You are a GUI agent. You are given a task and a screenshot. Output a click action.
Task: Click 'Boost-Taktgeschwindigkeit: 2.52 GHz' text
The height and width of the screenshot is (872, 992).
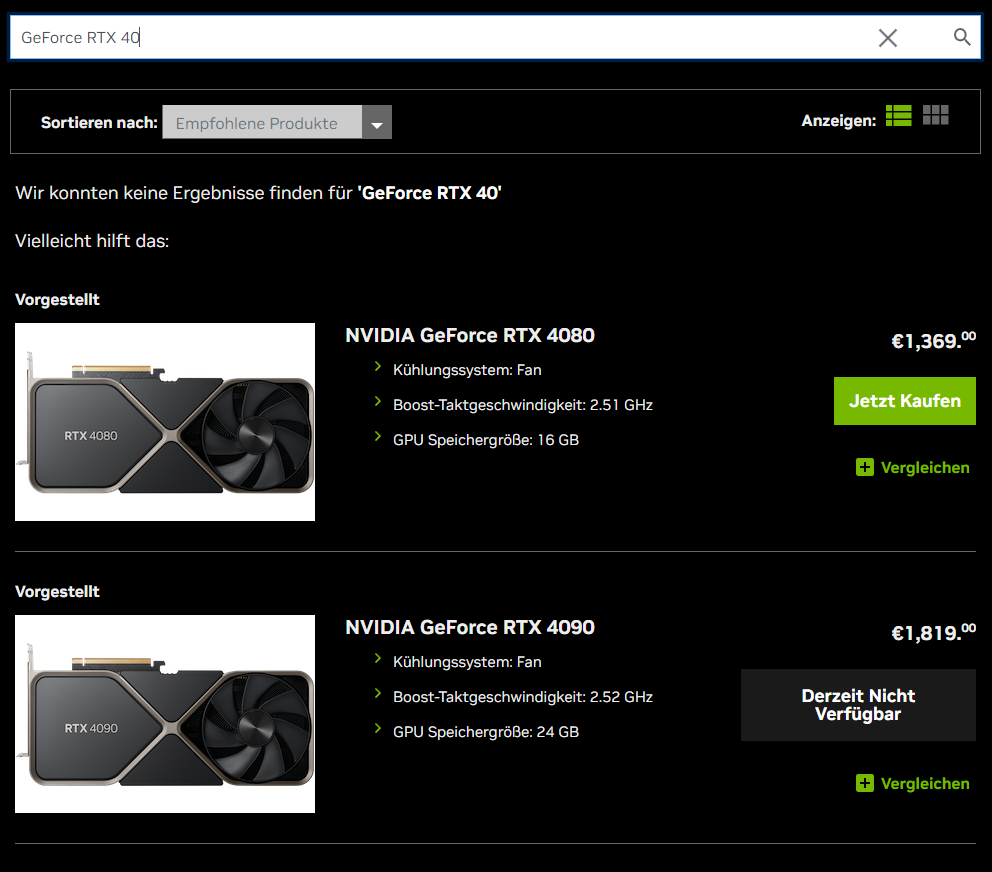tap(523, 697)
